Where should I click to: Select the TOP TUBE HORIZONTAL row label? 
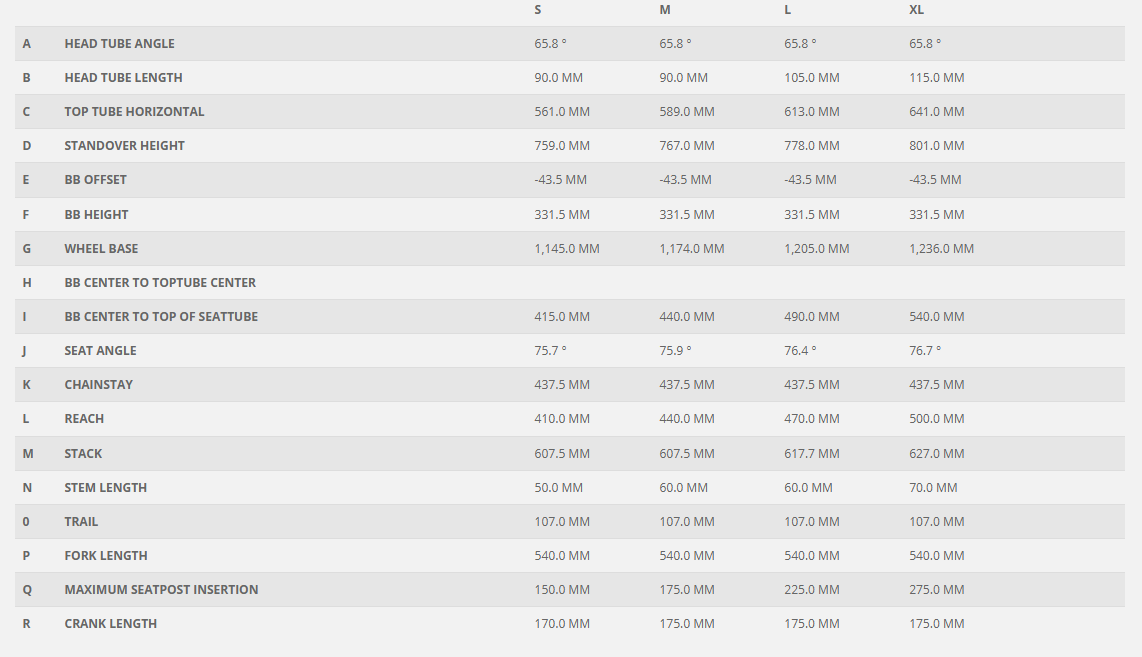point(134,112)
